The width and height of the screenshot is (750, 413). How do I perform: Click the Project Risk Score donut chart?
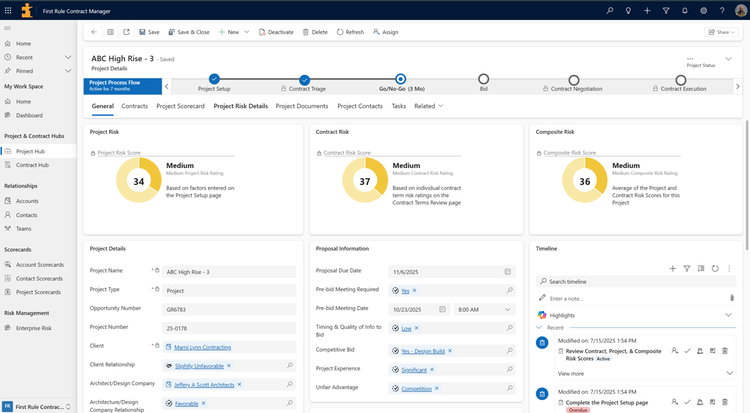point(139,180)
